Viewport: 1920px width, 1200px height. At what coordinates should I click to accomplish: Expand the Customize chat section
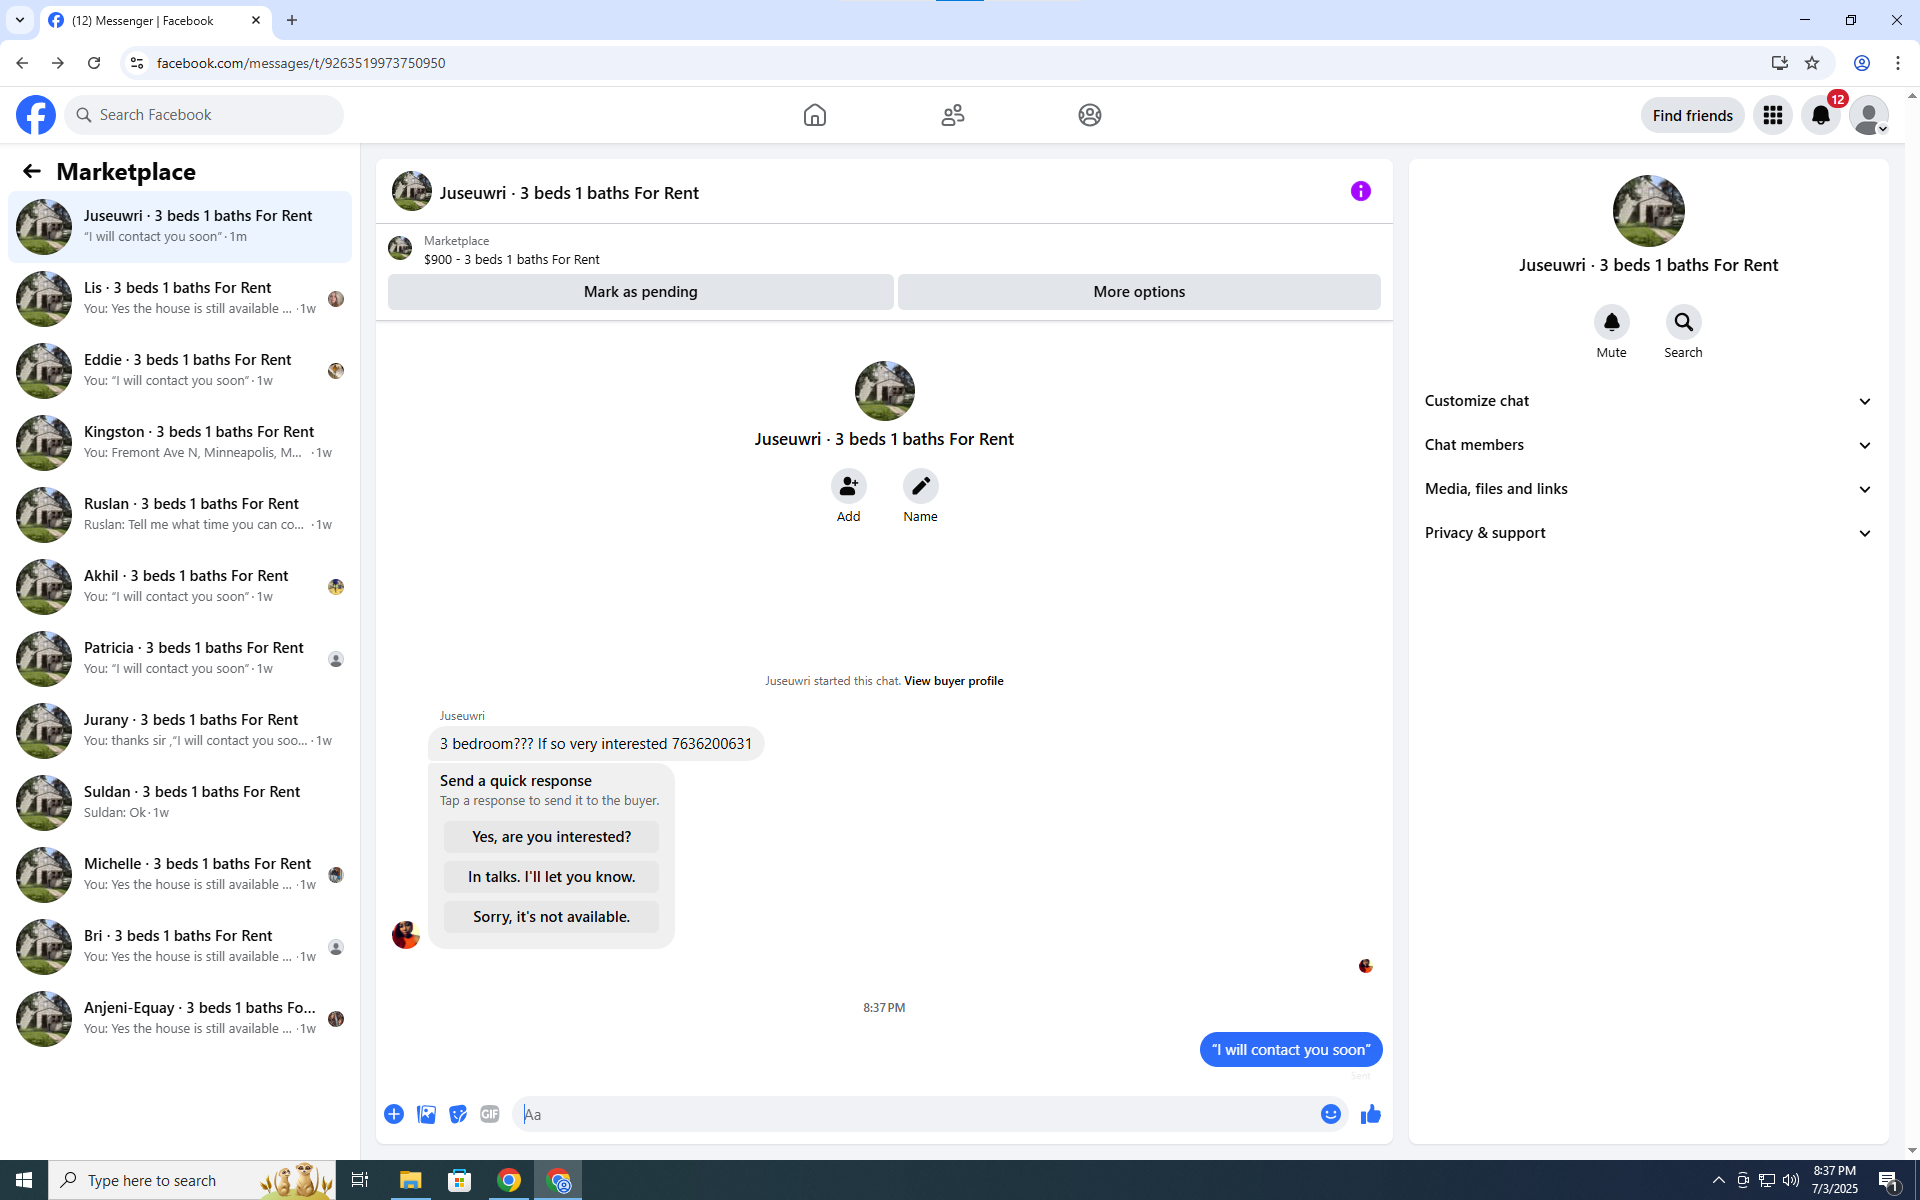[x=1648, y=401]
